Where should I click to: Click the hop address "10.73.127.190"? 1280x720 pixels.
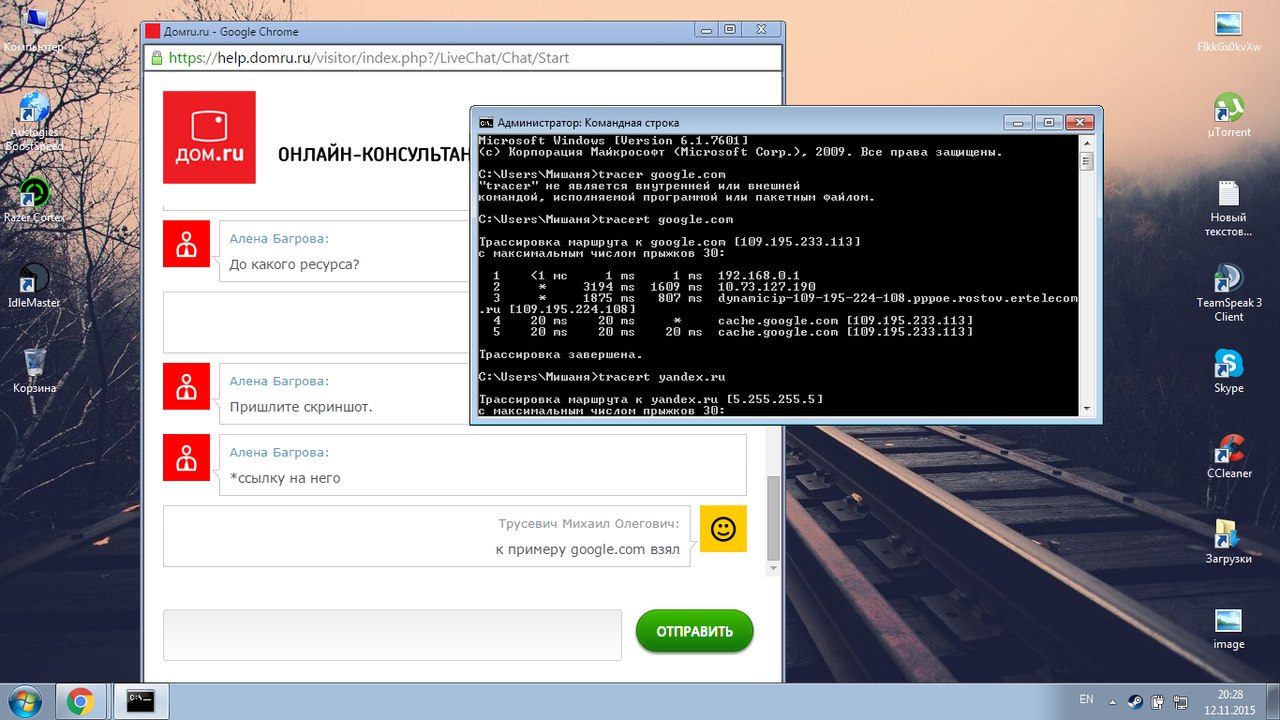click(766, 286)
